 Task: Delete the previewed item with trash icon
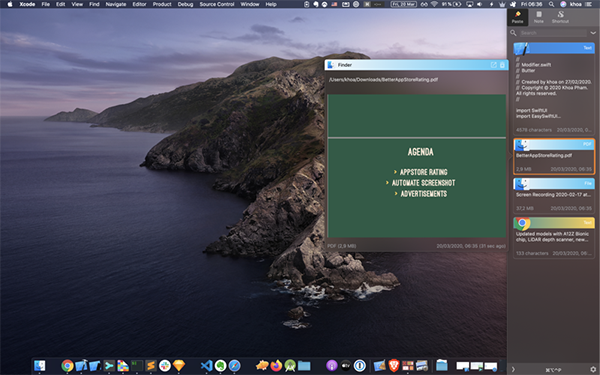click(x=502, y=65)
